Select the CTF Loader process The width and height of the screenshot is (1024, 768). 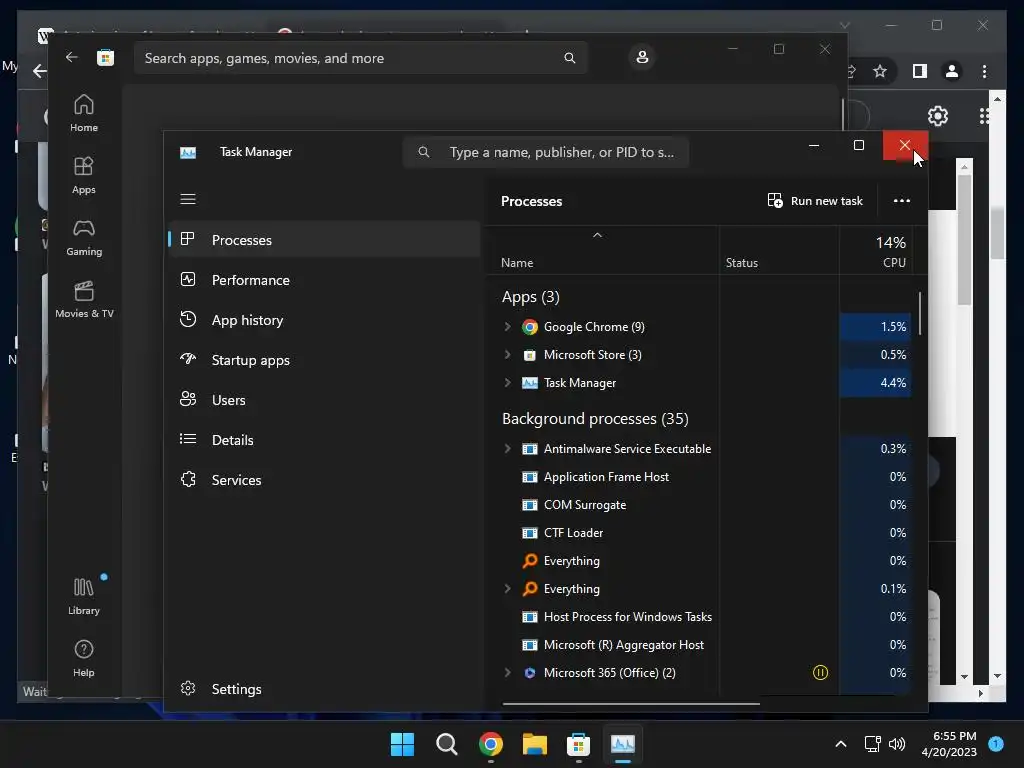[x=699, y=533]
